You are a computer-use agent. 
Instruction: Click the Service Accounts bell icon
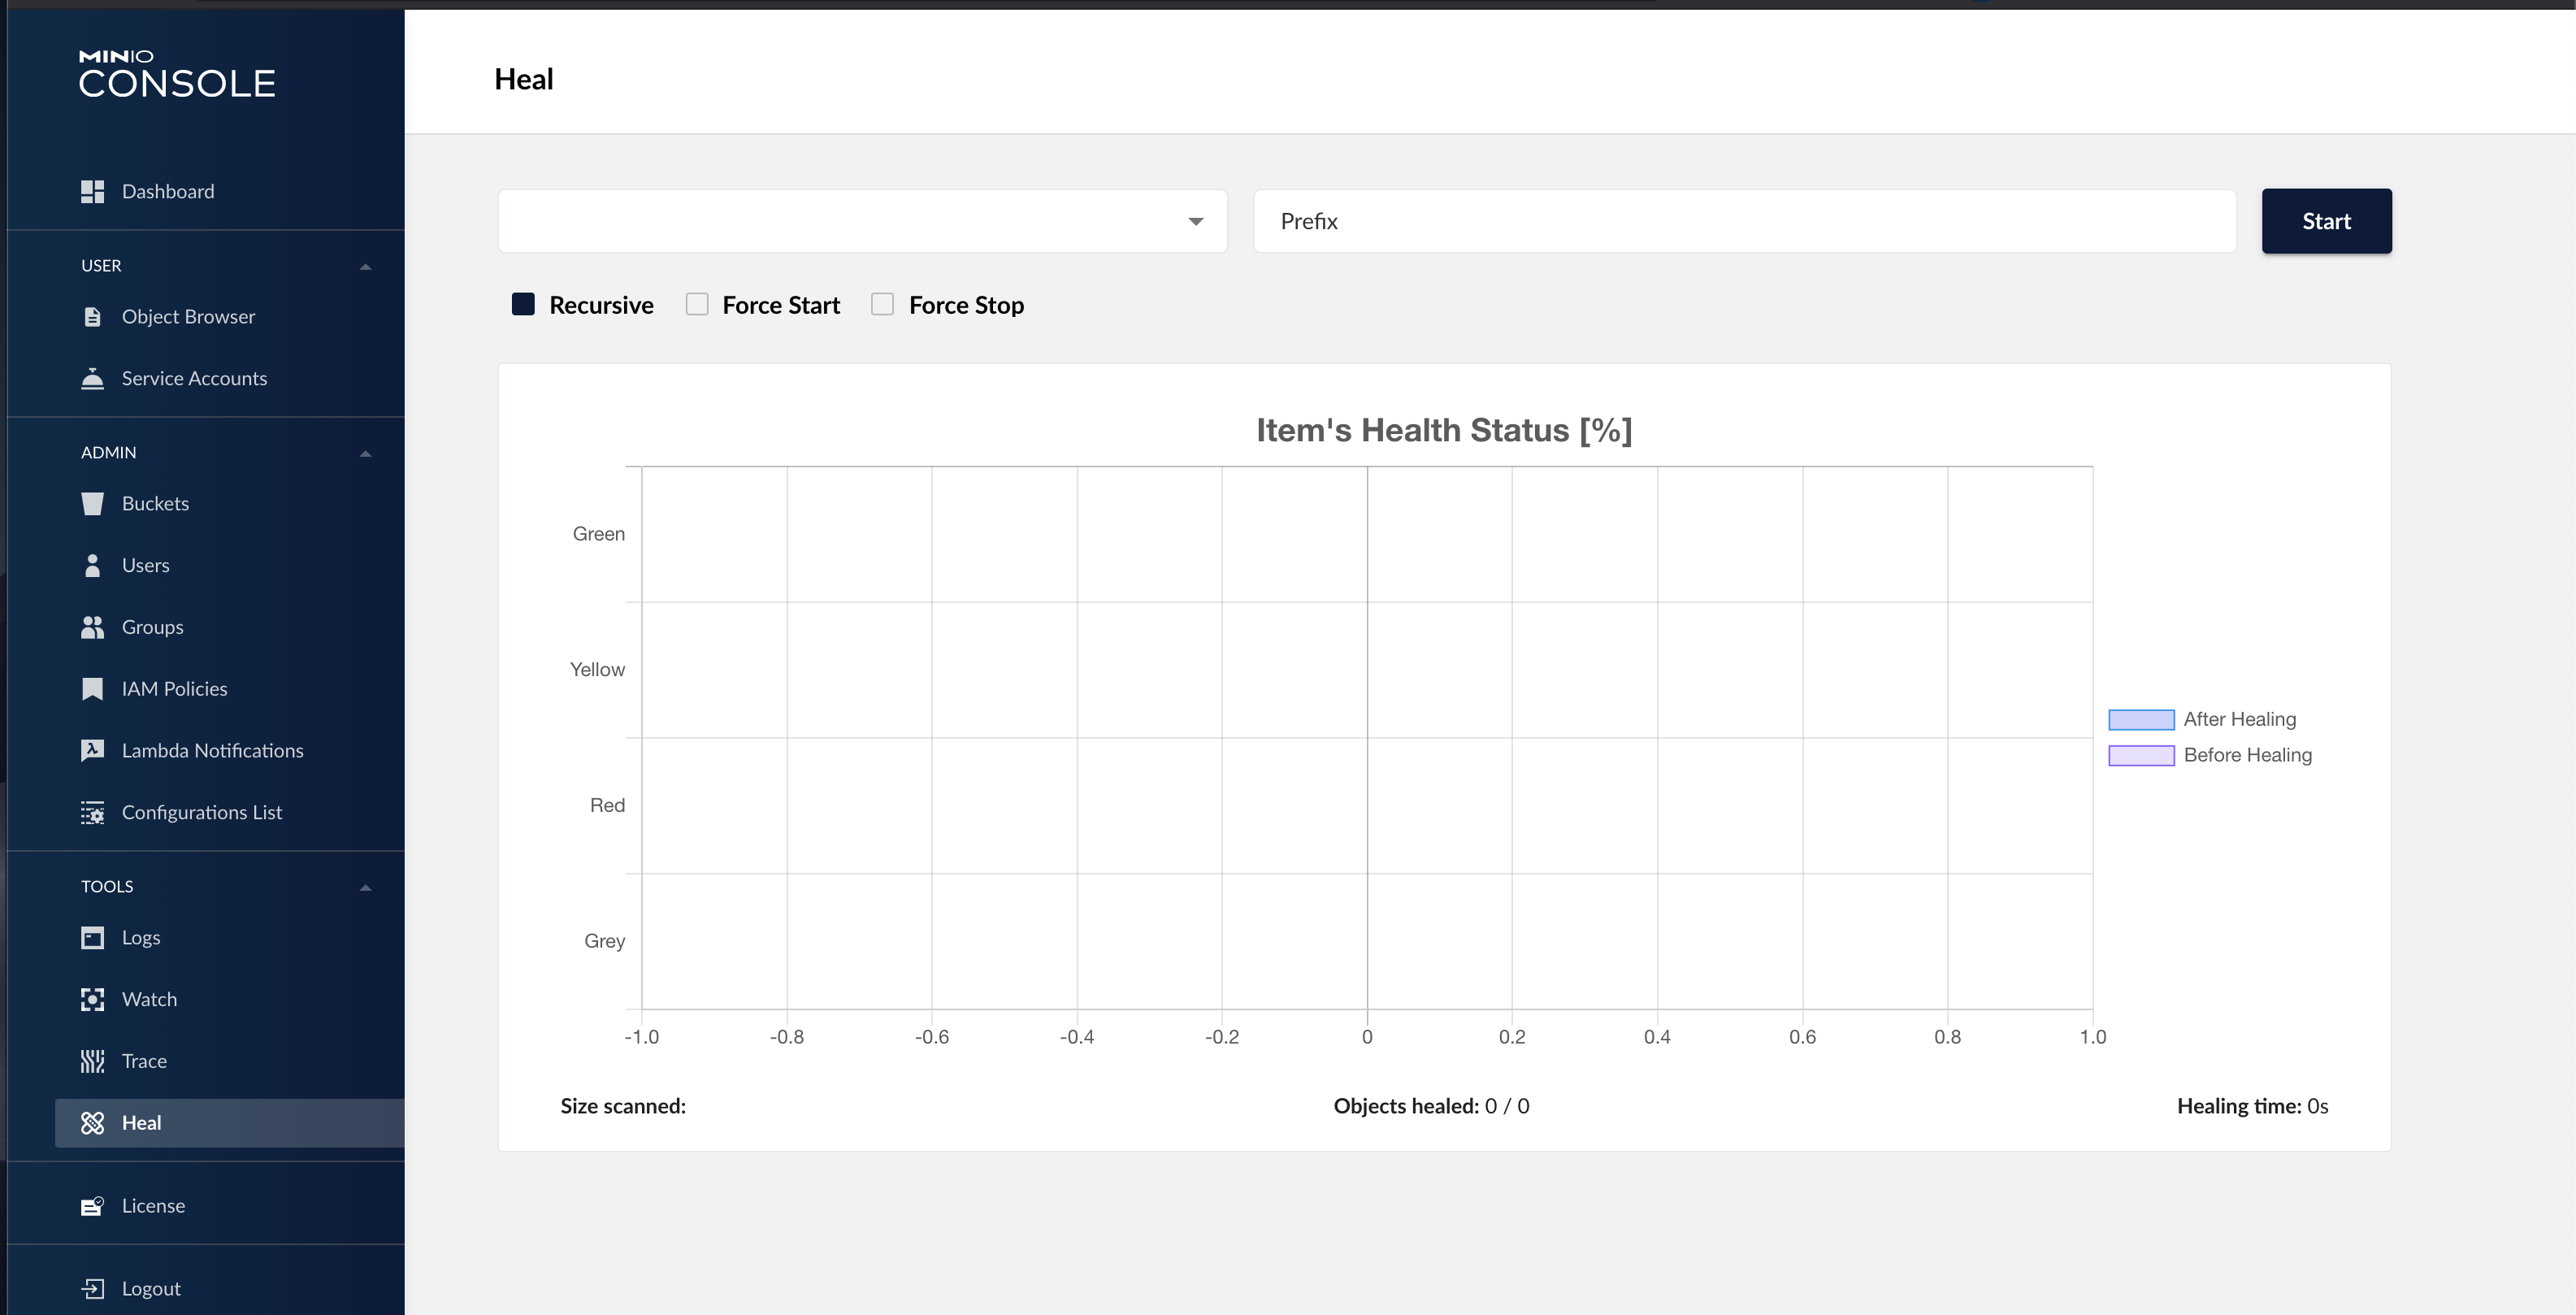pyautogui.click(x=92, y=378)
